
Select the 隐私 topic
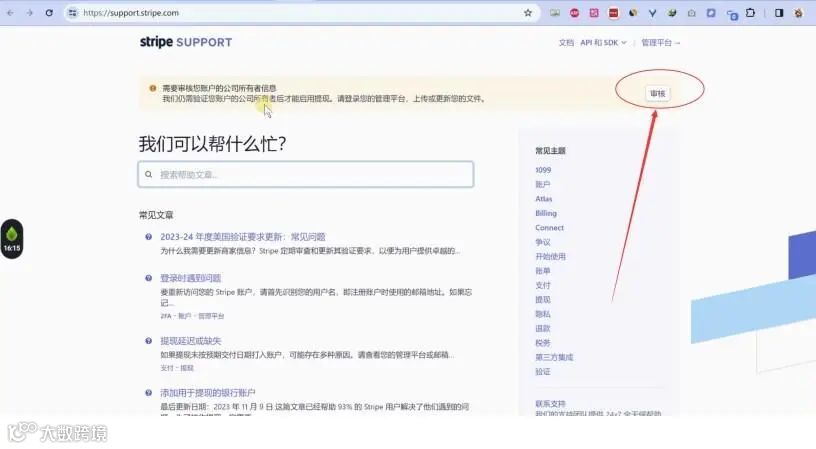543,314
